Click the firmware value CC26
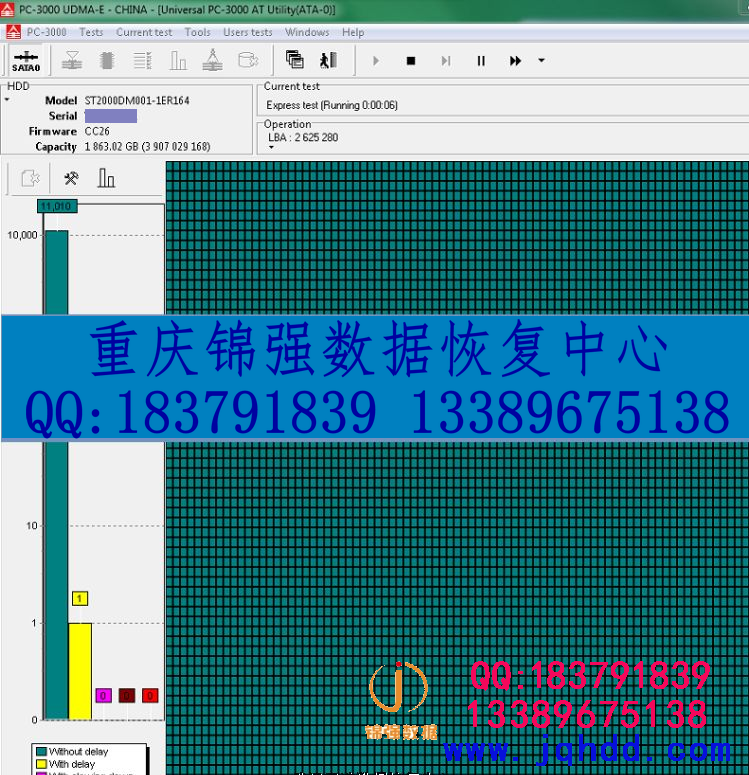749x775 pixels. click(97, 131)
